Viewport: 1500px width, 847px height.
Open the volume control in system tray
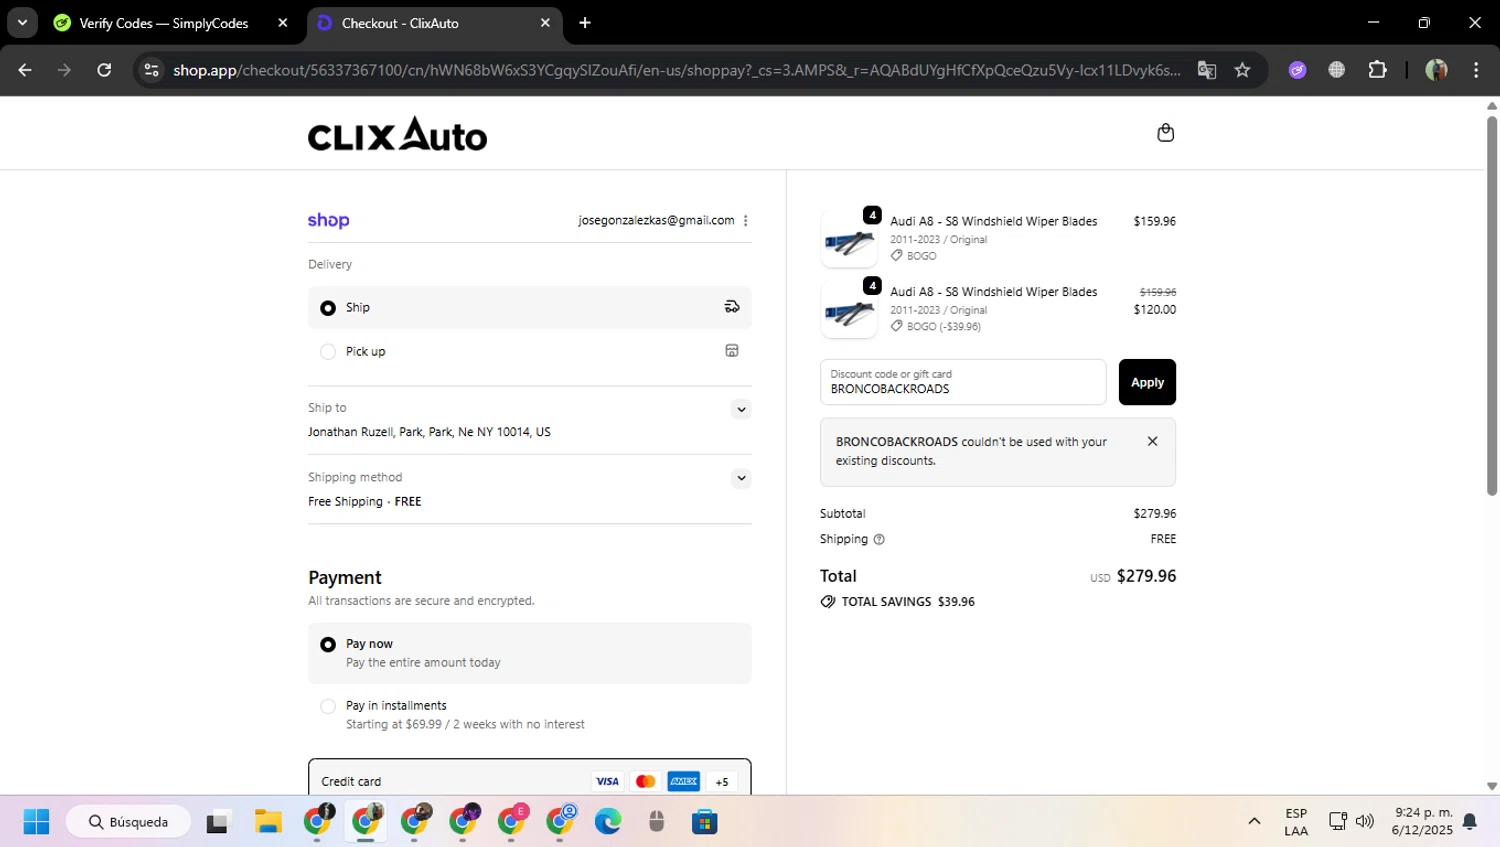click(1365, 822)
